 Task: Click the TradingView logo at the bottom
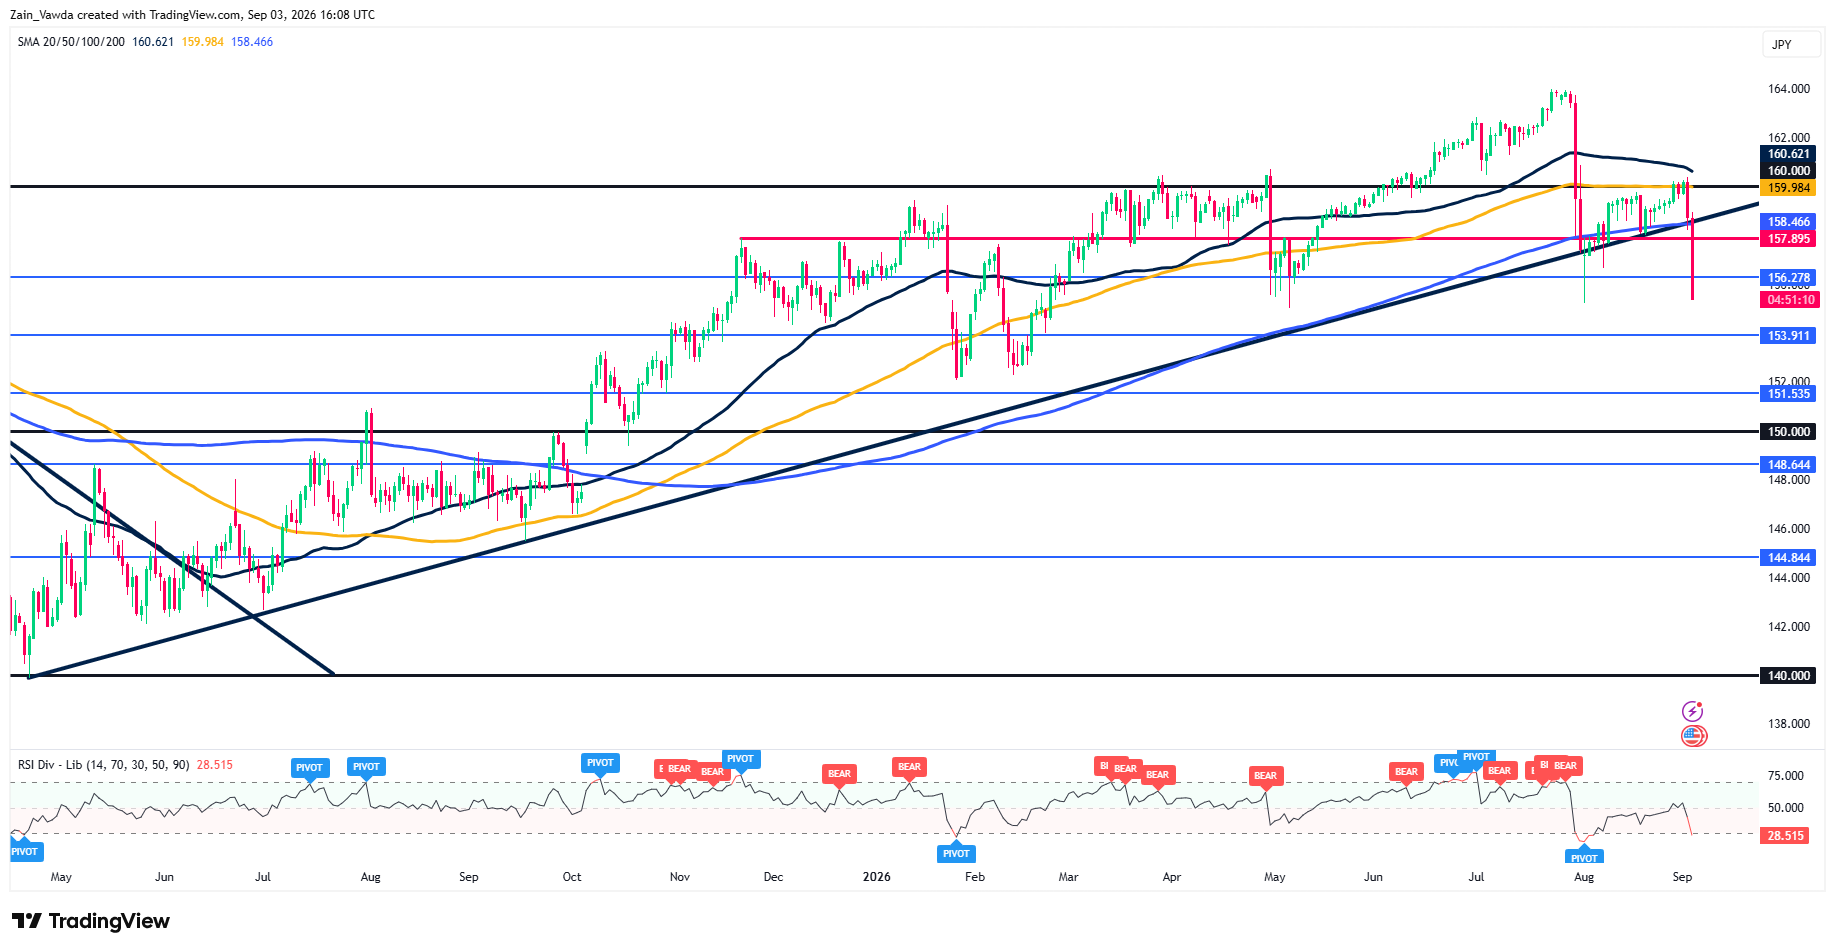point(91,921)
